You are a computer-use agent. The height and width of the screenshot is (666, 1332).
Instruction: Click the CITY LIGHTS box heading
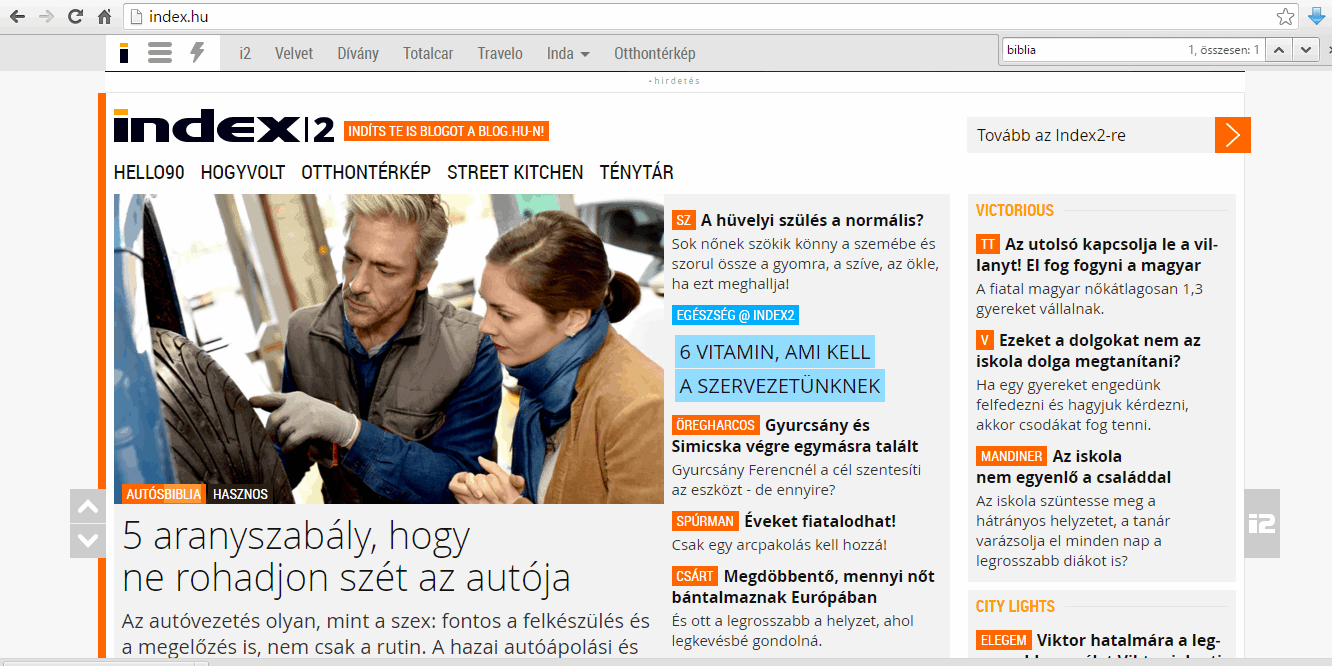1015,606
